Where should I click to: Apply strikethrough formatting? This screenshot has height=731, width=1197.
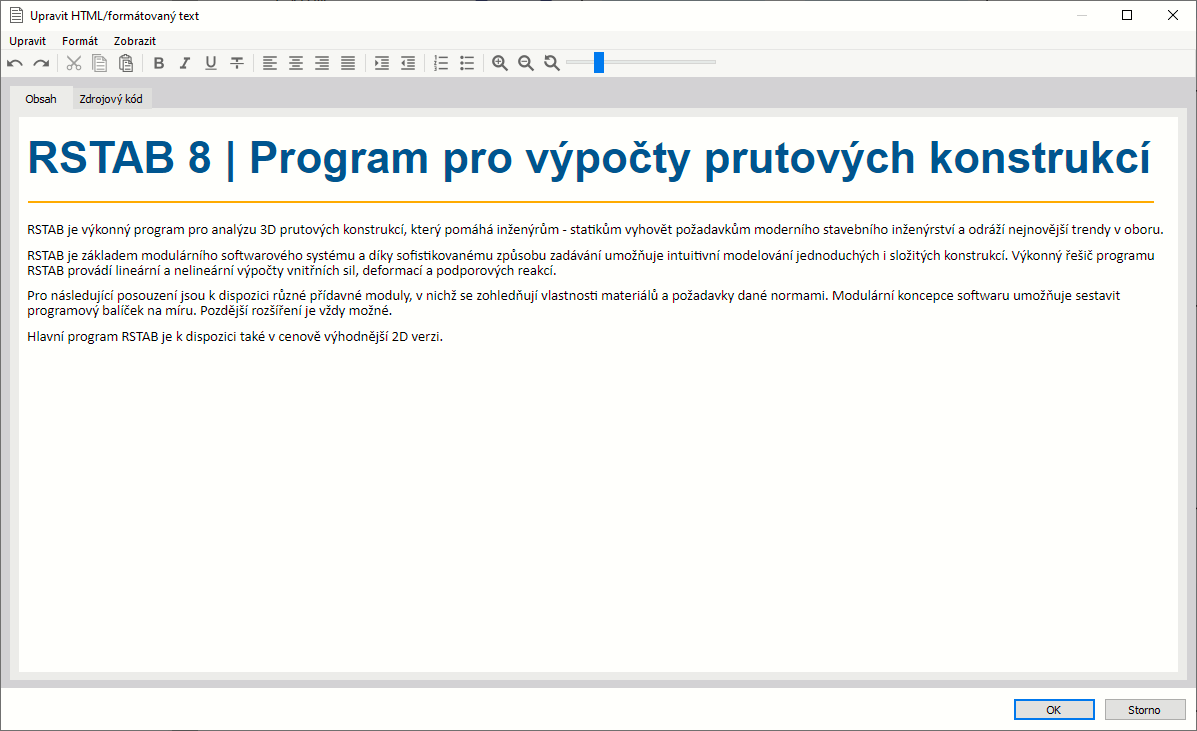[236, 62]
